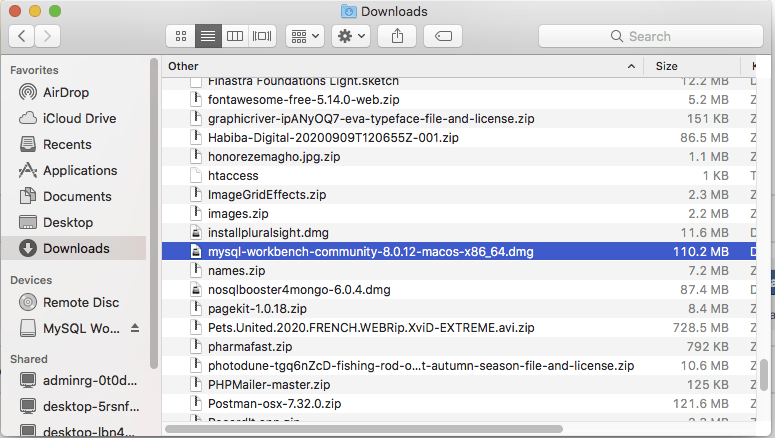Screen dimensions: 775x438
Task: Click the Postman-osx zip archive icon
Action: coord(196,403)
